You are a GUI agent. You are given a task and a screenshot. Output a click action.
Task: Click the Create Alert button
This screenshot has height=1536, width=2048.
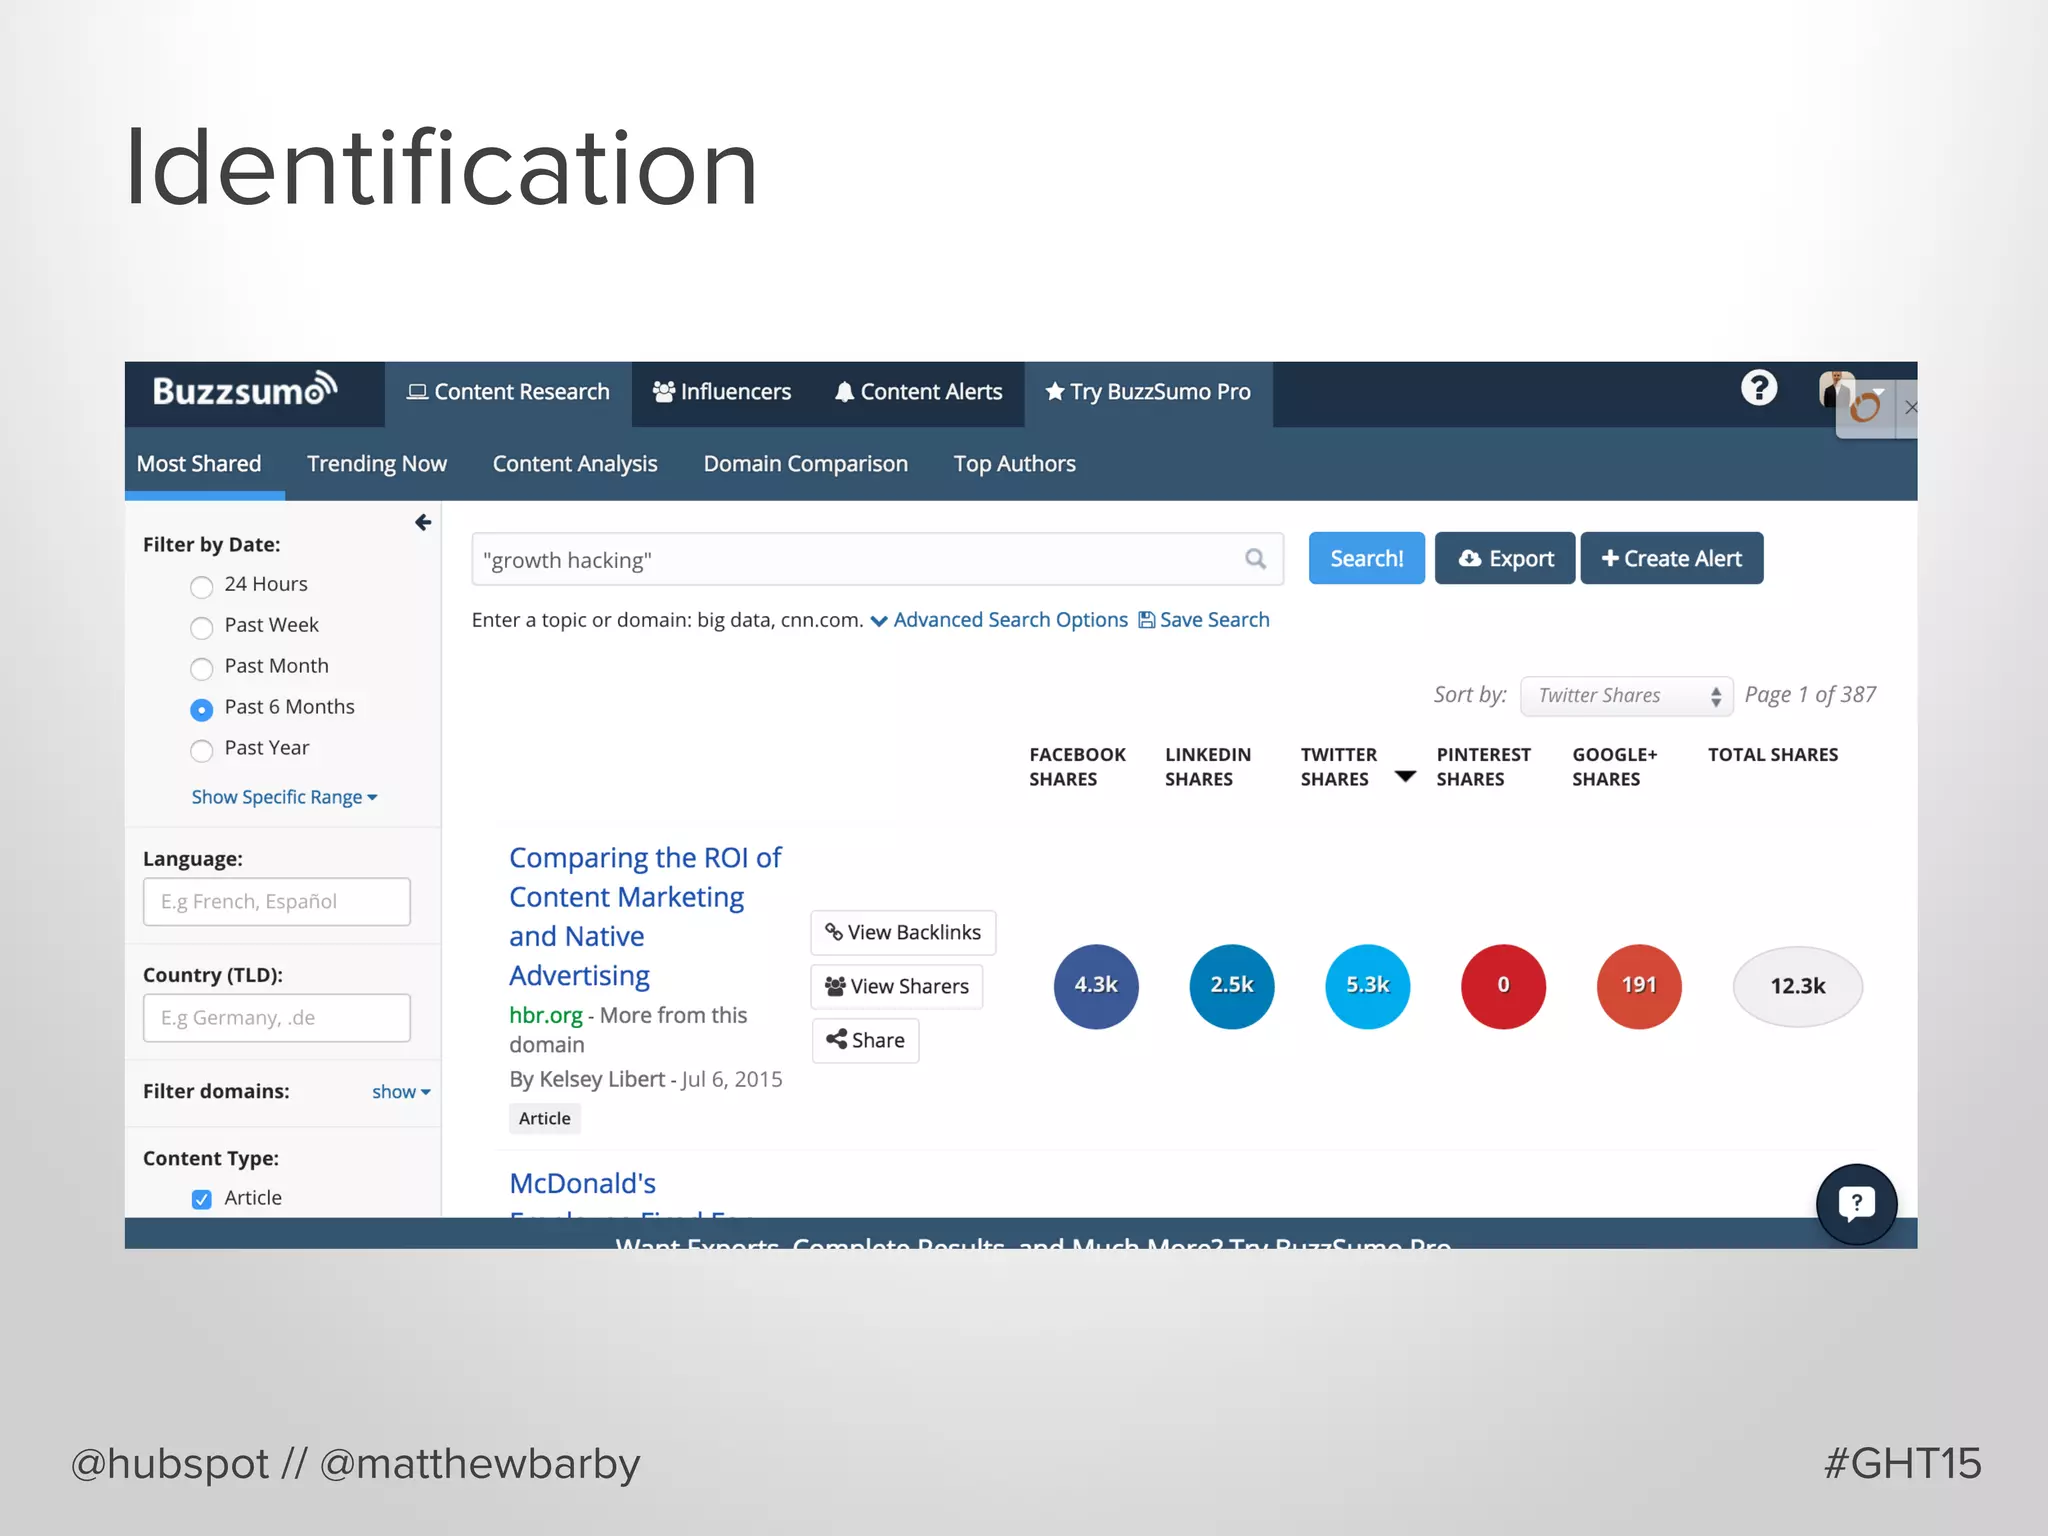click(x=1672, y=558)
